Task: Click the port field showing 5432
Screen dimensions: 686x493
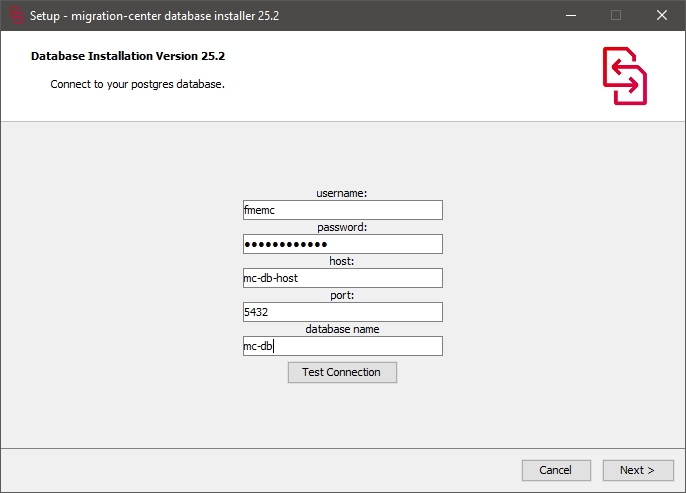Action: [x=342, y=312]
